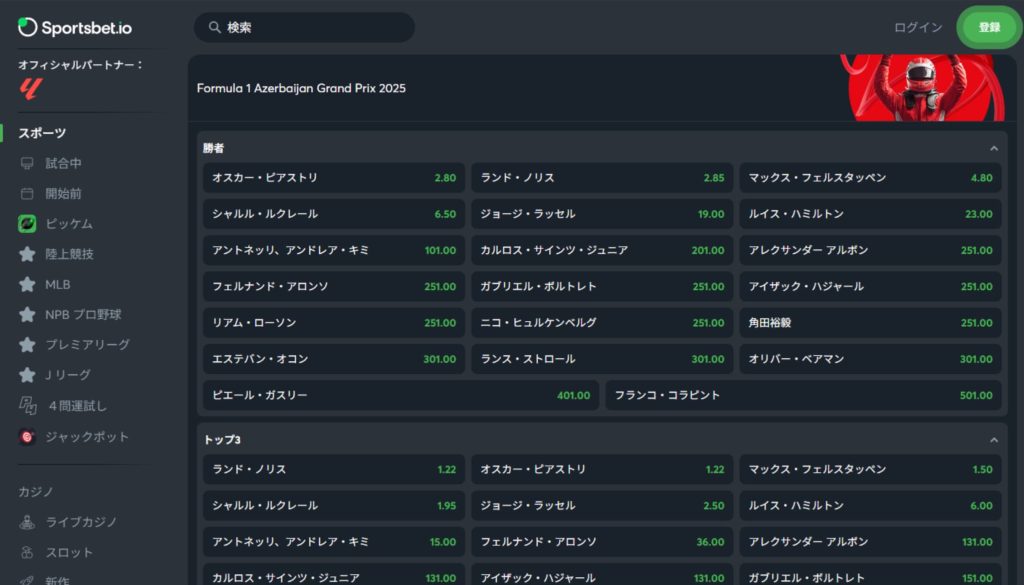Click the F1 driver banner image
The height and width of the screenshot is (585, 1024).
pos(922,87)
